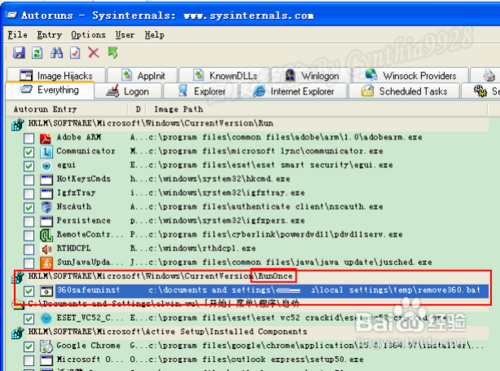Switch to the Winlogon tab

coord(312,75)
